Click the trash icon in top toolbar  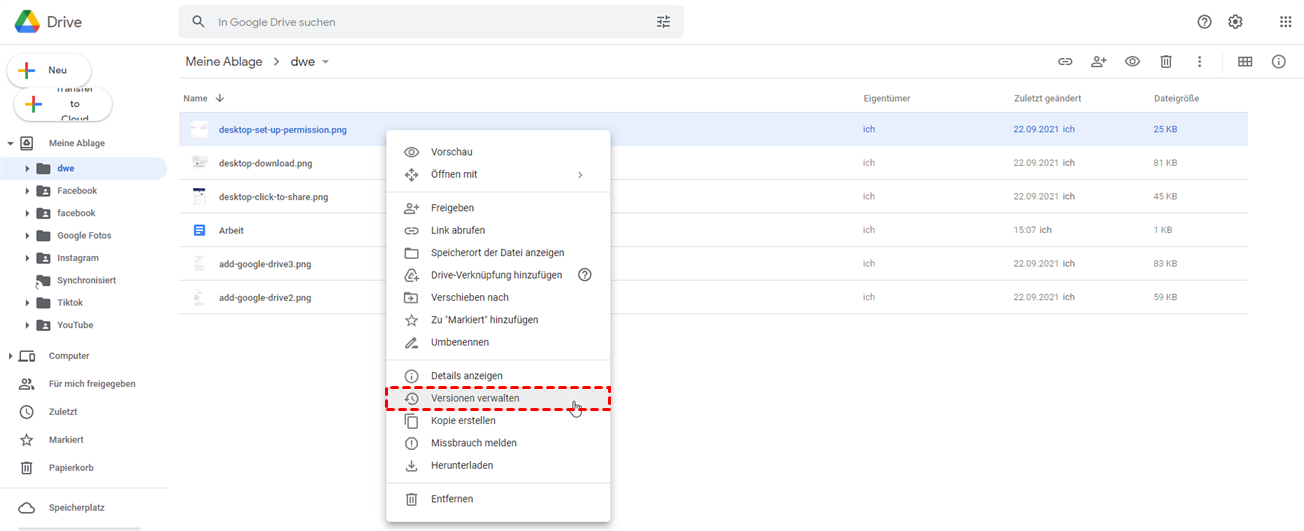coord(1165,62)
